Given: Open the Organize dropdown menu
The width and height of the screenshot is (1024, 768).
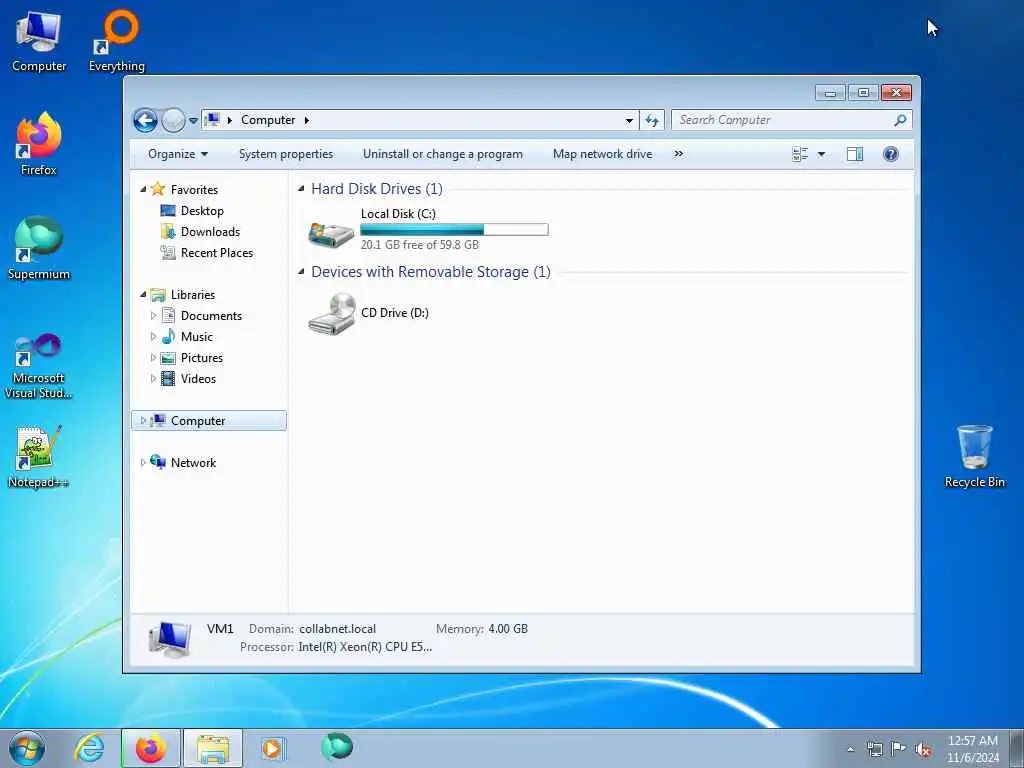Looking at the screenshot, I should (x=178, y=154).
